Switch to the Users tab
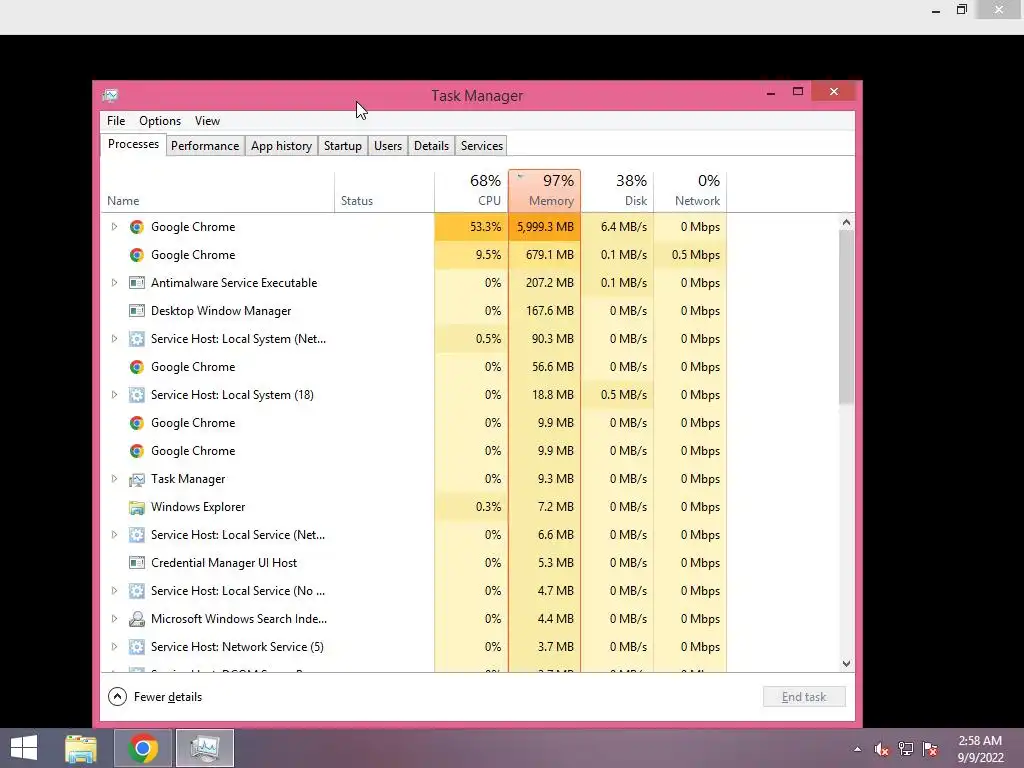This screenshot has width=1024, height=768. [x=388, y=146]
